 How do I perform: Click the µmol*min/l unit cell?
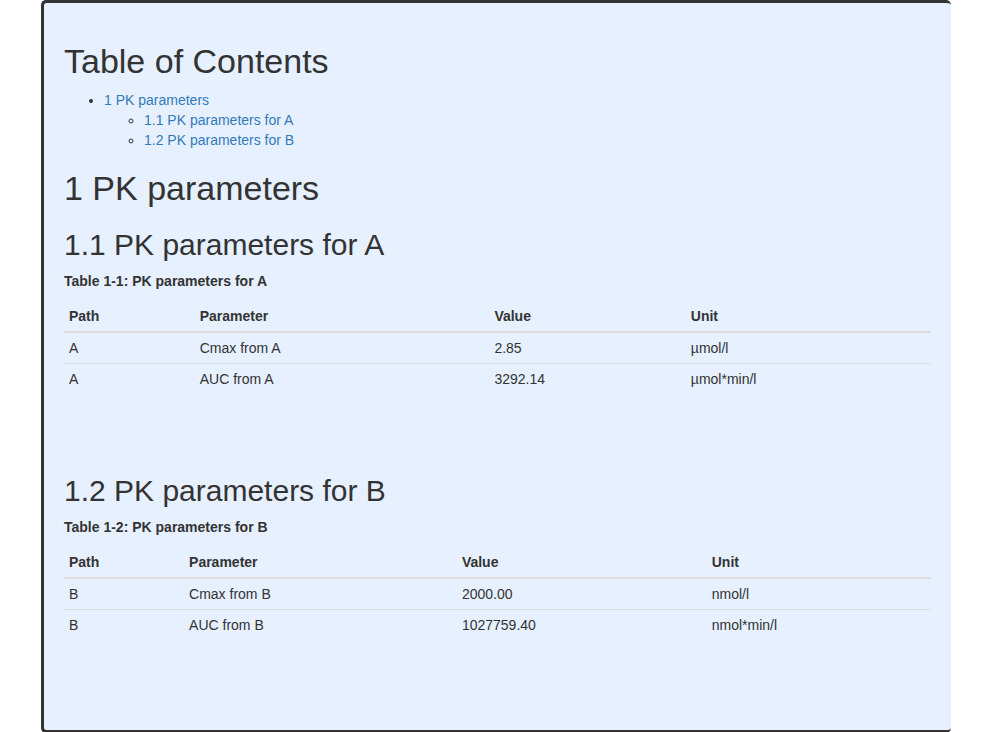(x=723, y=379)
